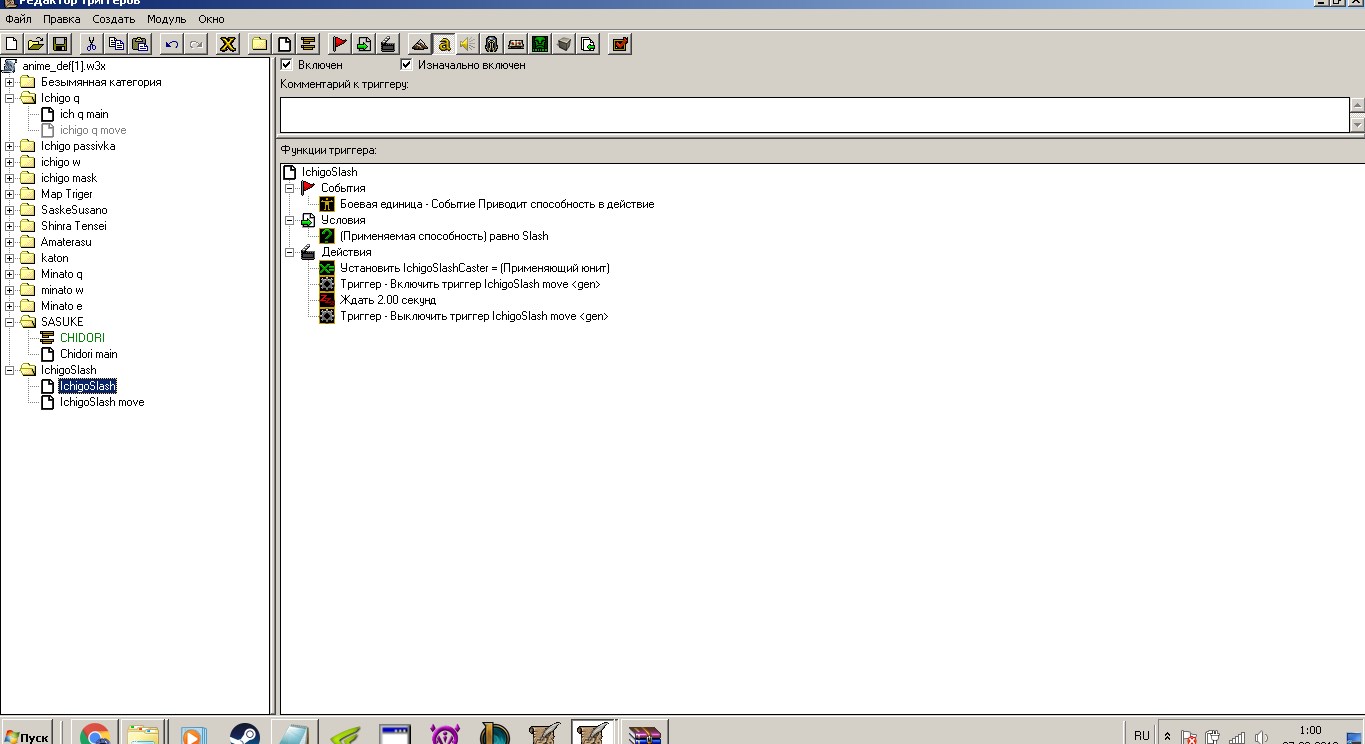This screenshot has width=1365, height=744.
Task: Collapse the Действия section
Action: 290,252
